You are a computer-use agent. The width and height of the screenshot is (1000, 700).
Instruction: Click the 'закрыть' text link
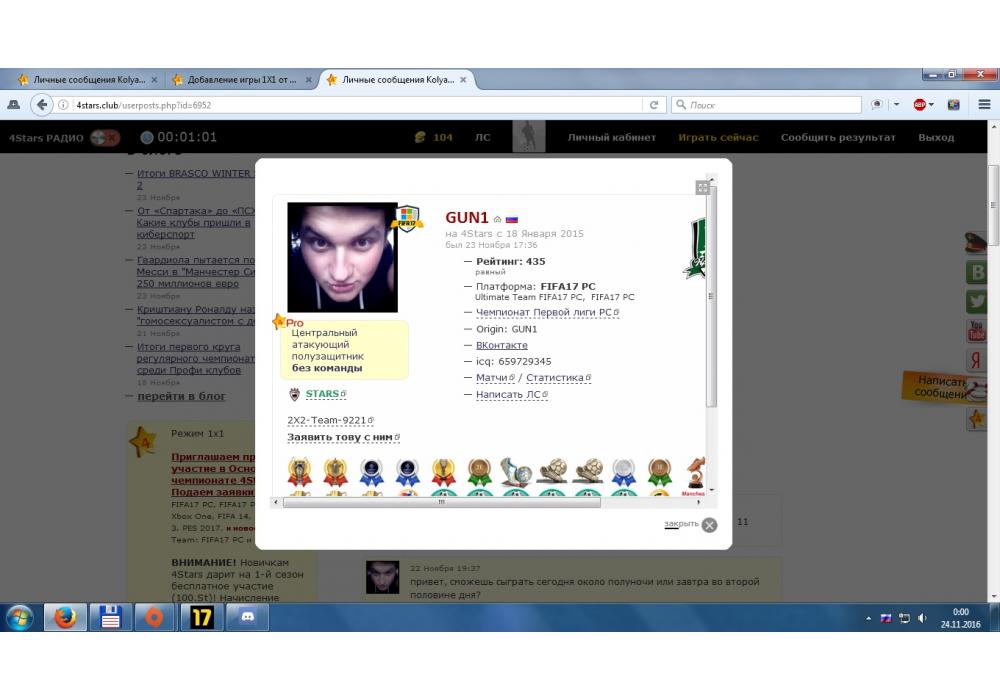[681, 523]
